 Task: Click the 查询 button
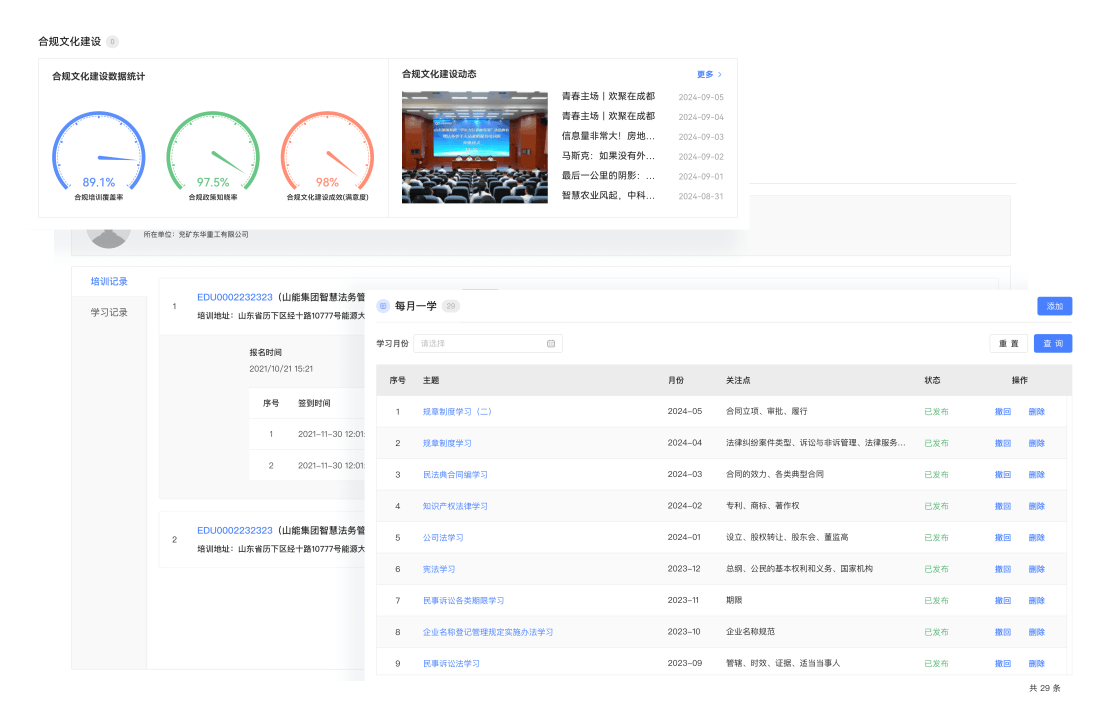point(1053,343)
